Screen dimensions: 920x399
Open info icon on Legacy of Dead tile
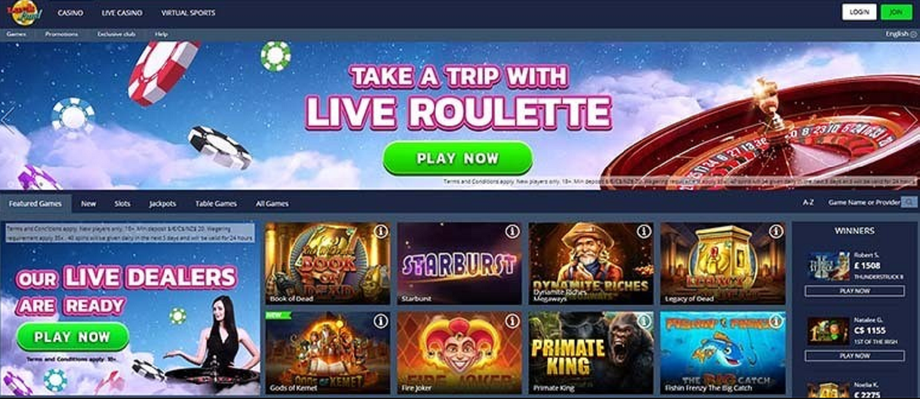tap(776, 232)
